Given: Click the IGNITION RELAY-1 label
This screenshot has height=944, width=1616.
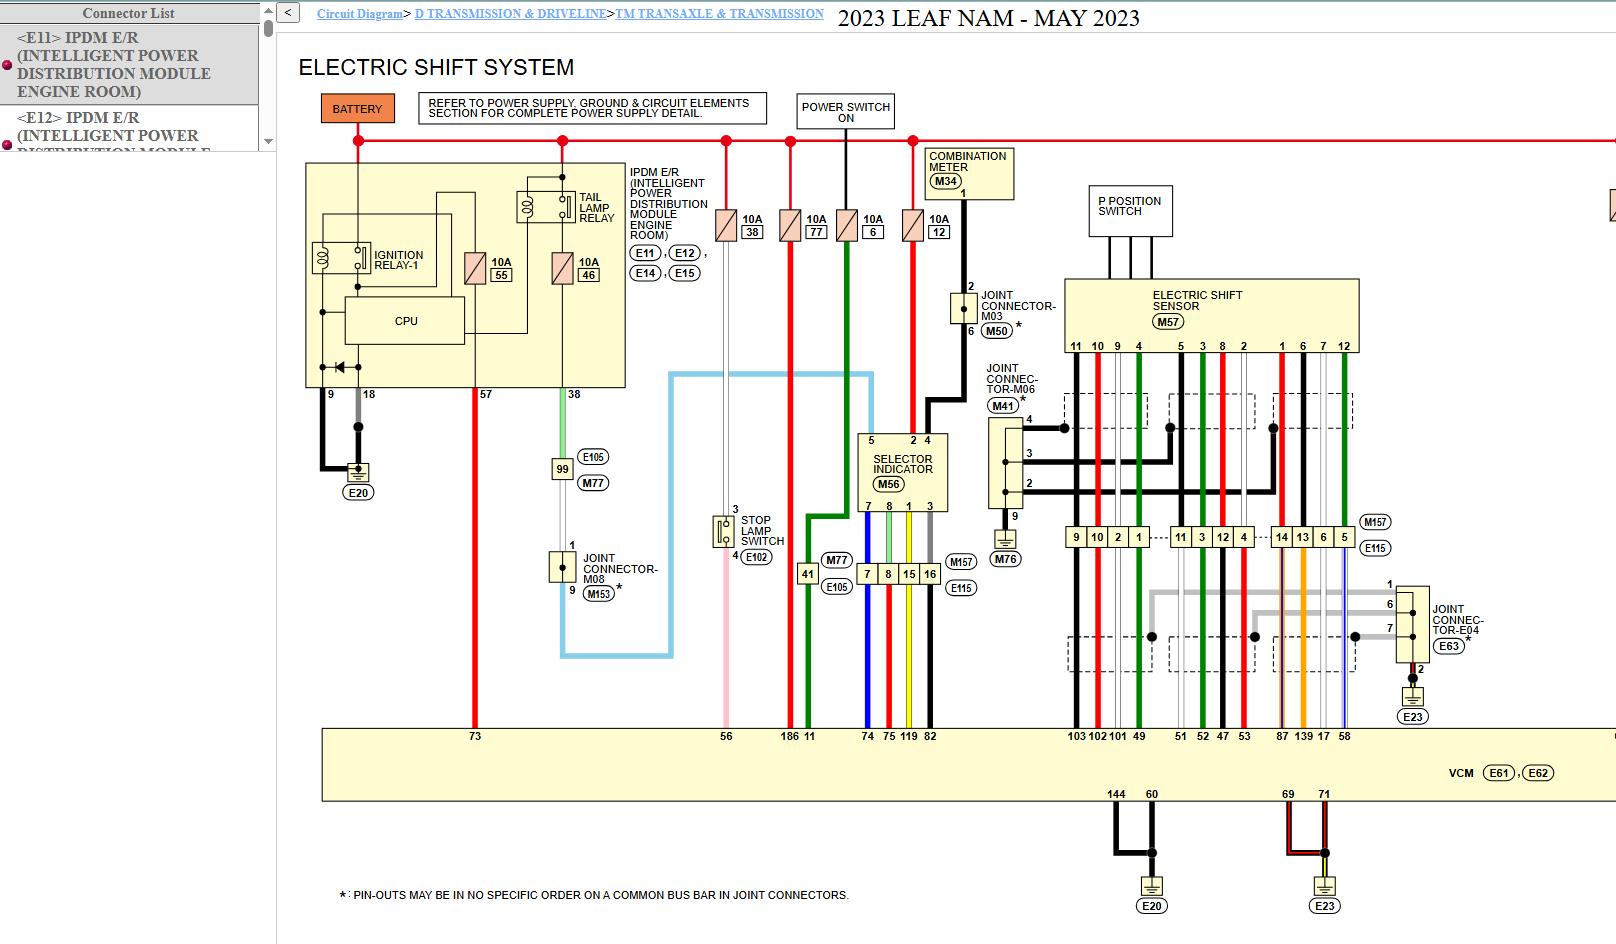Looking at the screenshot, I should click(398, 260).
